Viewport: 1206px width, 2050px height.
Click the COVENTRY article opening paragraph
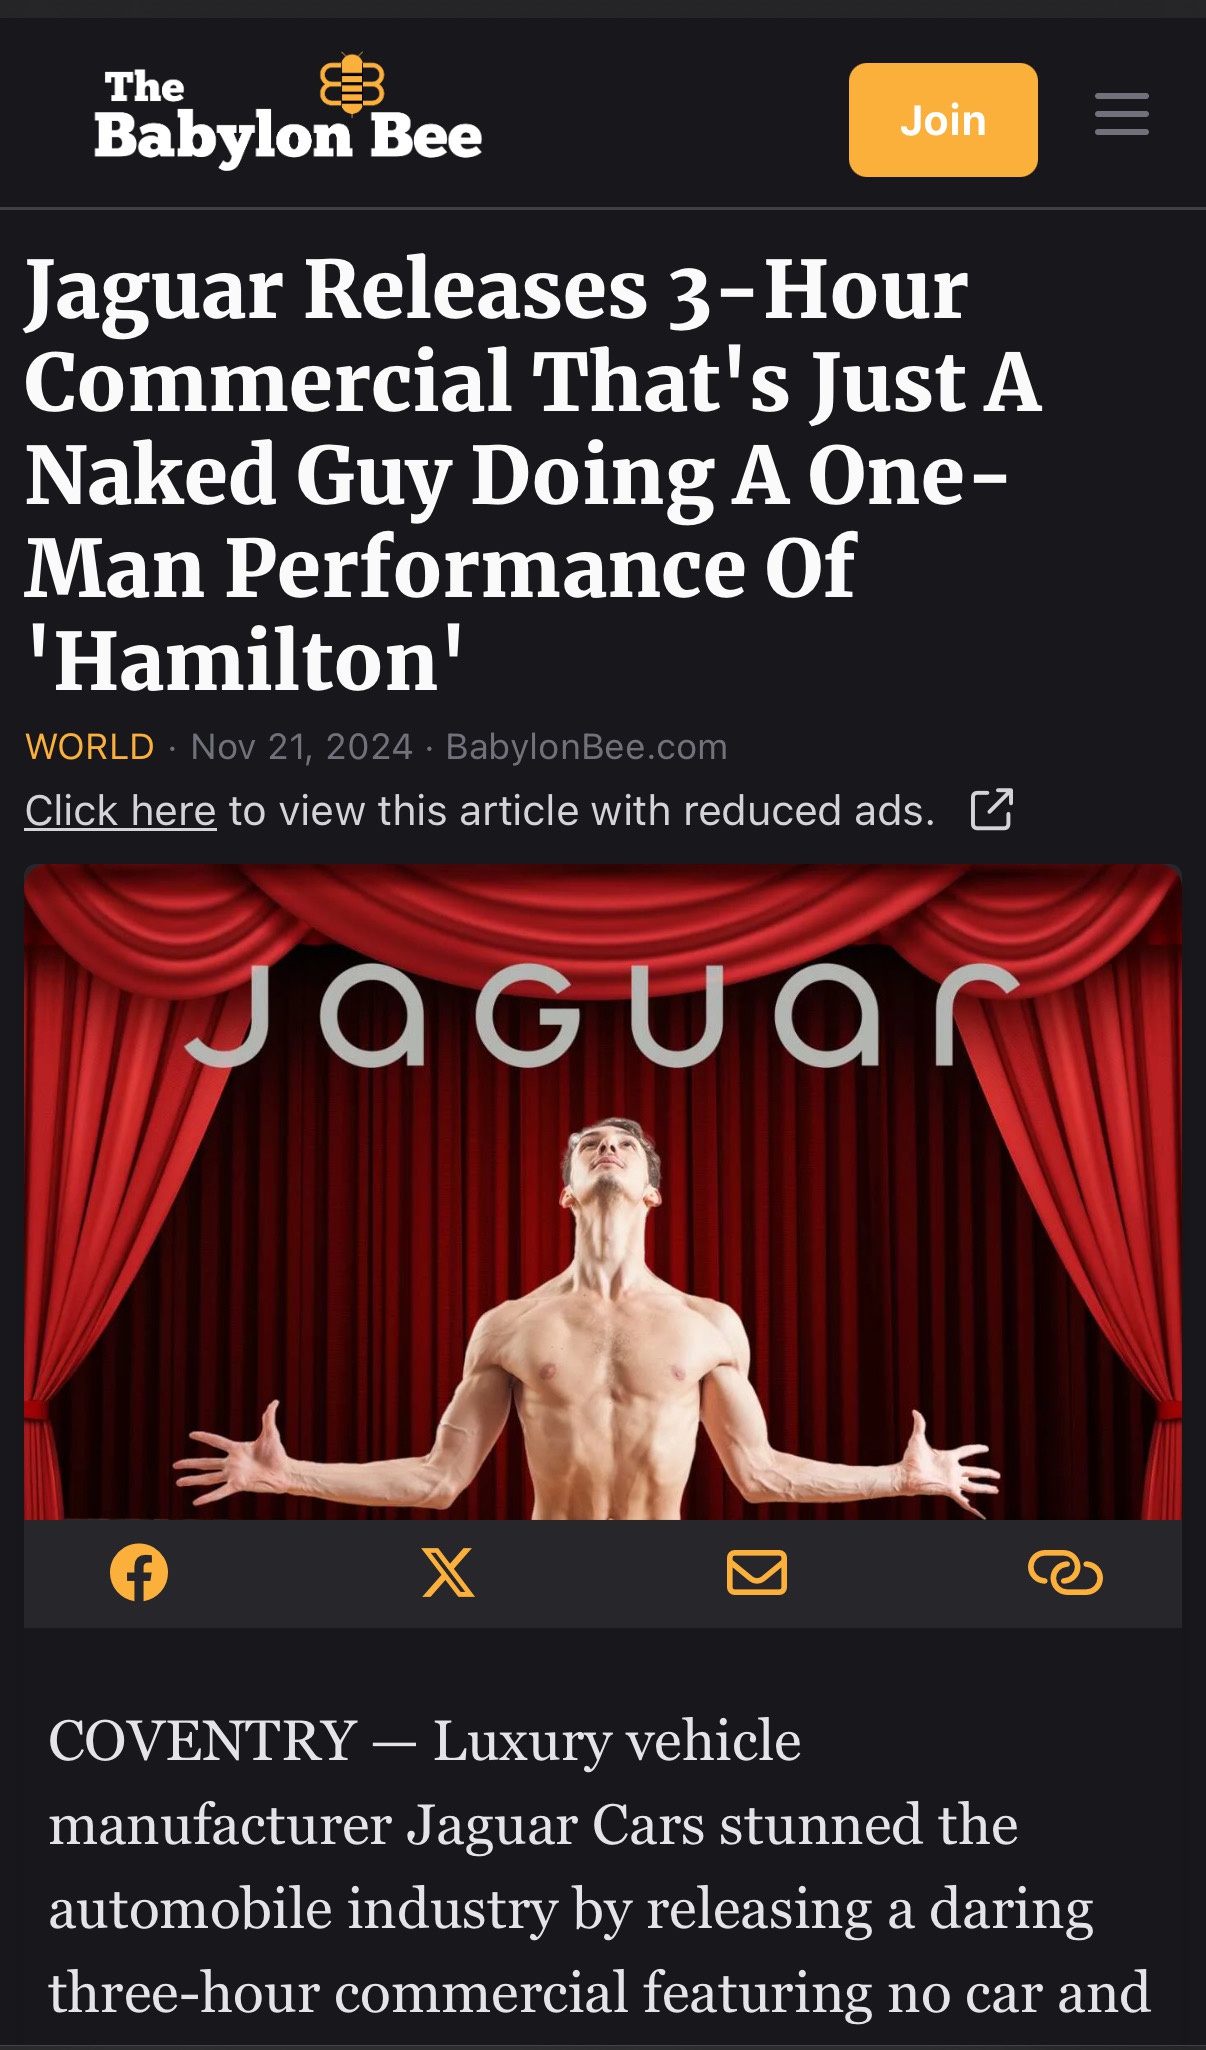click(x=600, y=1868)
